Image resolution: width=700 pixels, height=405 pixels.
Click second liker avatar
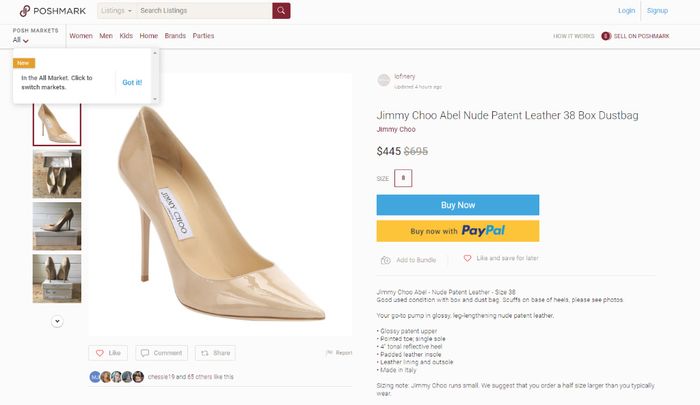[106, 377]
